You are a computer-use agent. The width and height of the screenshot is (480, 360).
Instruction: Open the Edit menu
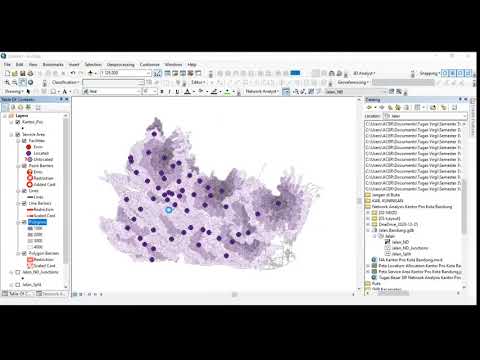click(x=20, y=64)
